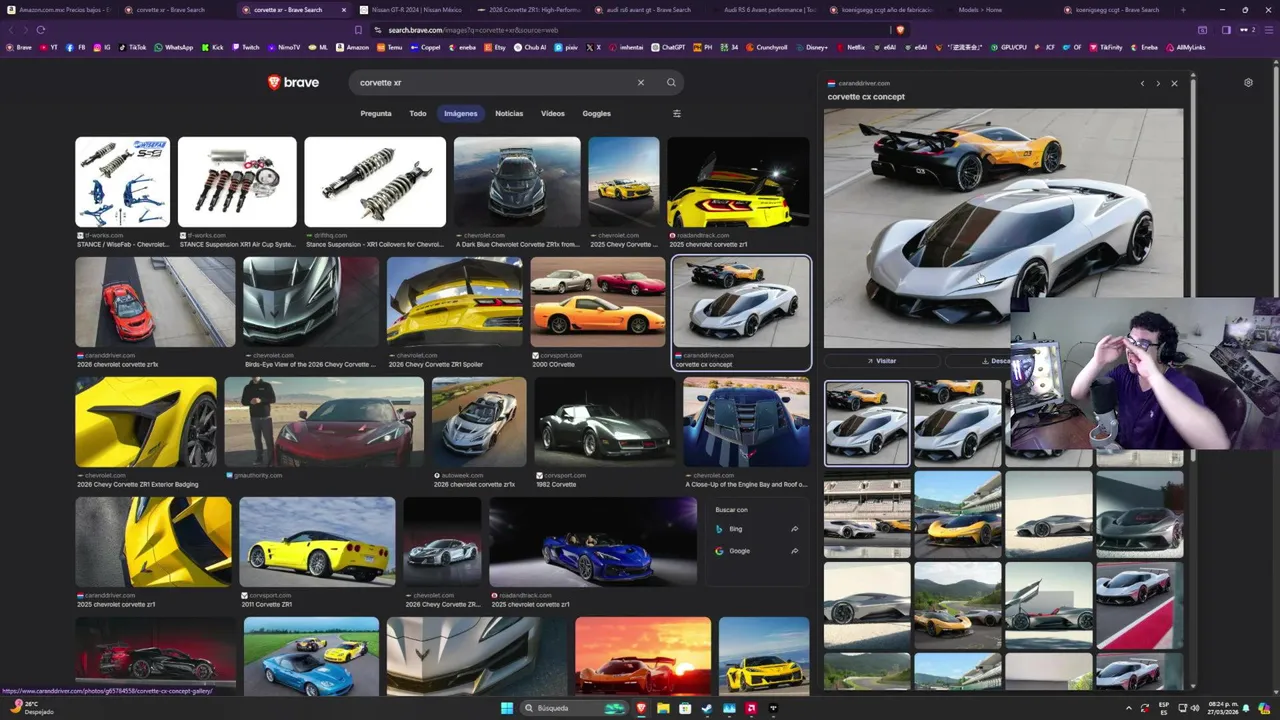Click the bookmark icon in the address bar
Viewport: 1280px width, 720px height.
[x=358, y=30]
